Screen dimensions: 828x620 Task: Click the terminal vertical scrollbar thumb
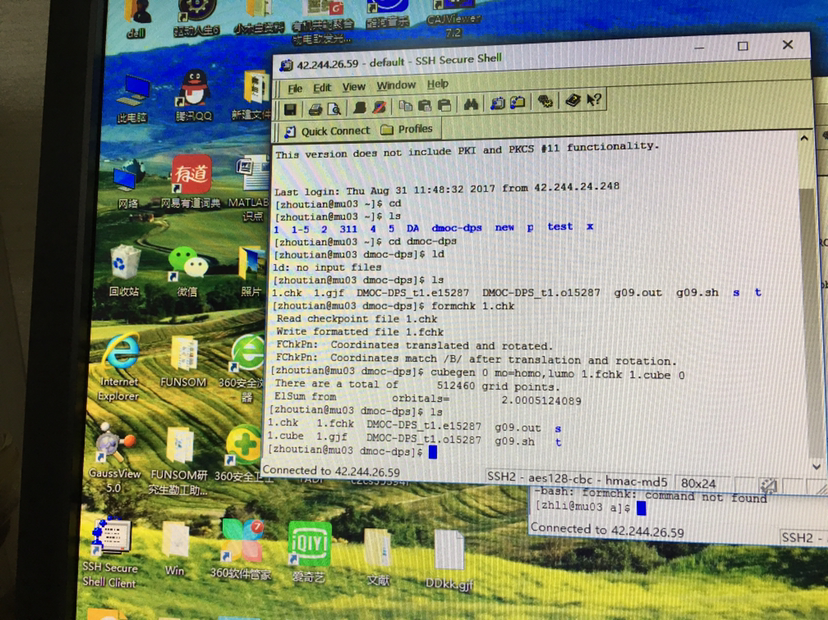point(810,322)
